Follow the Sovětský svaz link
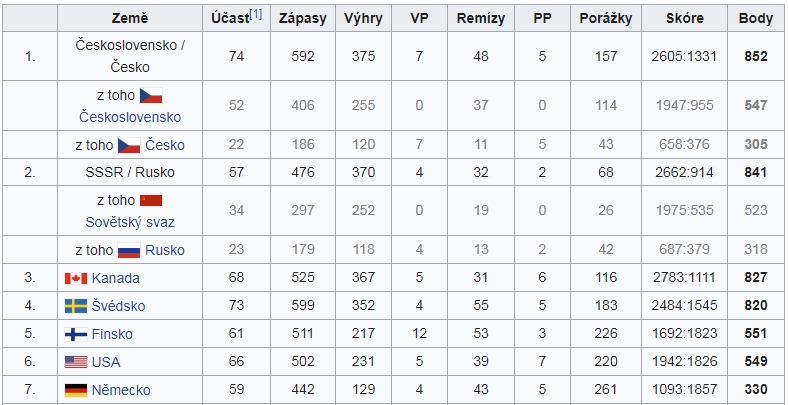The height and width of the screenshot is (405, 788). (130, 222)
